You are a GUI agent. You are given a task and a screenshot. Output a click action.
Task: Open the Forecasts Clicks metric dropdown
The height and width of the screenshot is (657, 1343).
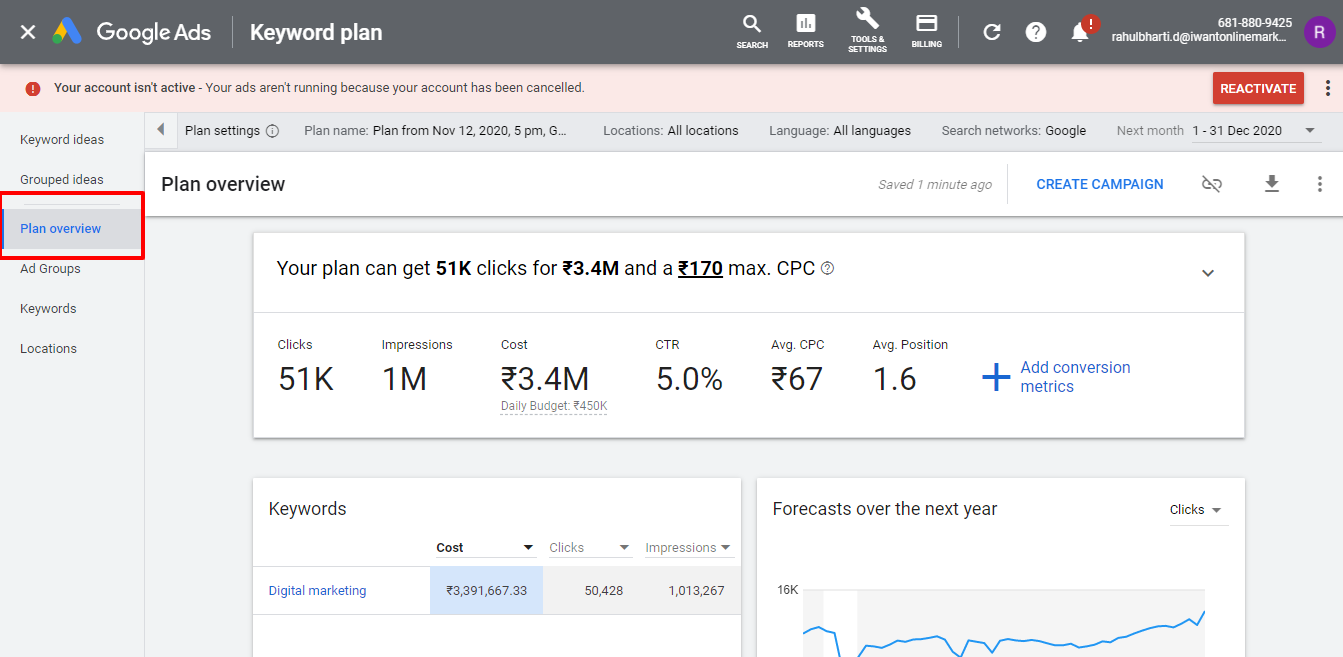tap(1197, 510)
